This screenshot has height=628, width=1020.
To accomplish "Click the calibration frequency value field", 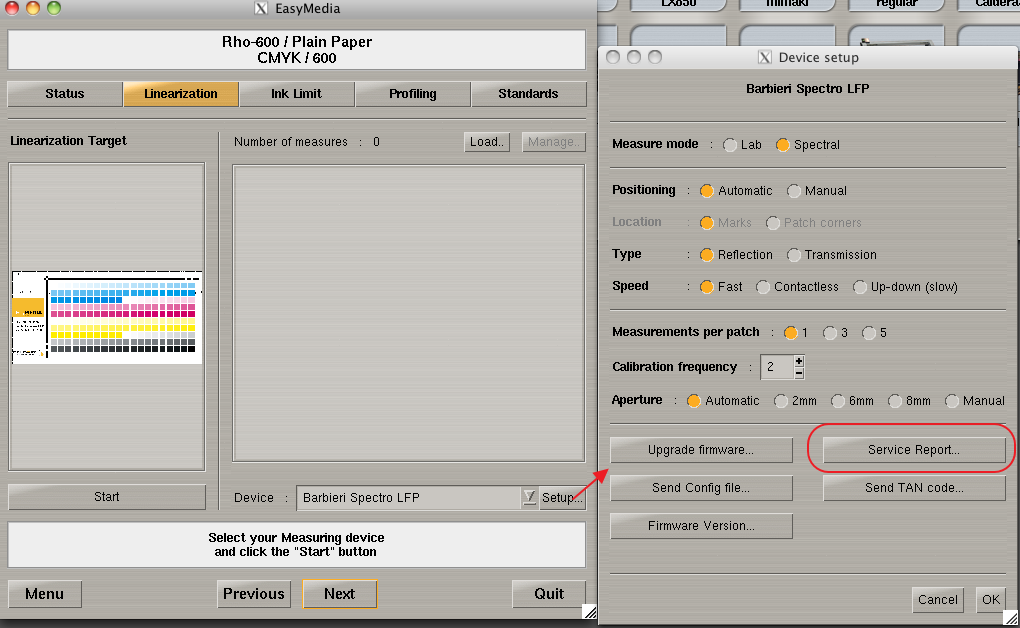I will click(775, 367).
